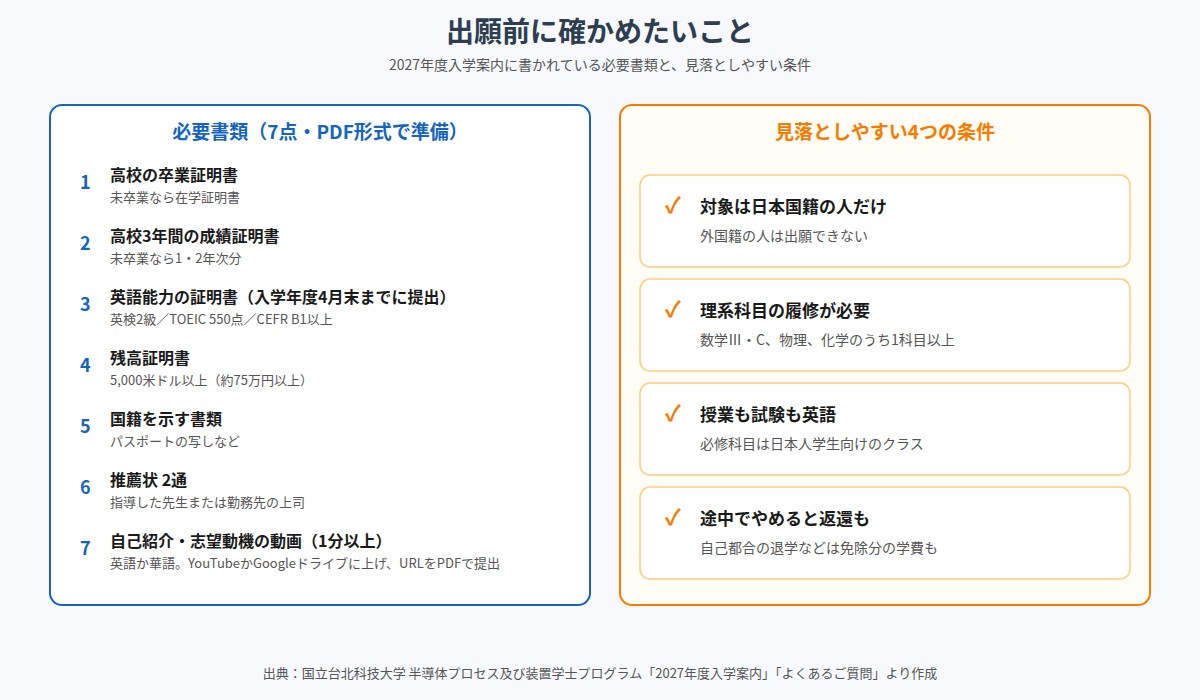Click the note 外国籍の人は出願できない

pyautogui.click(x=784, y=236)
